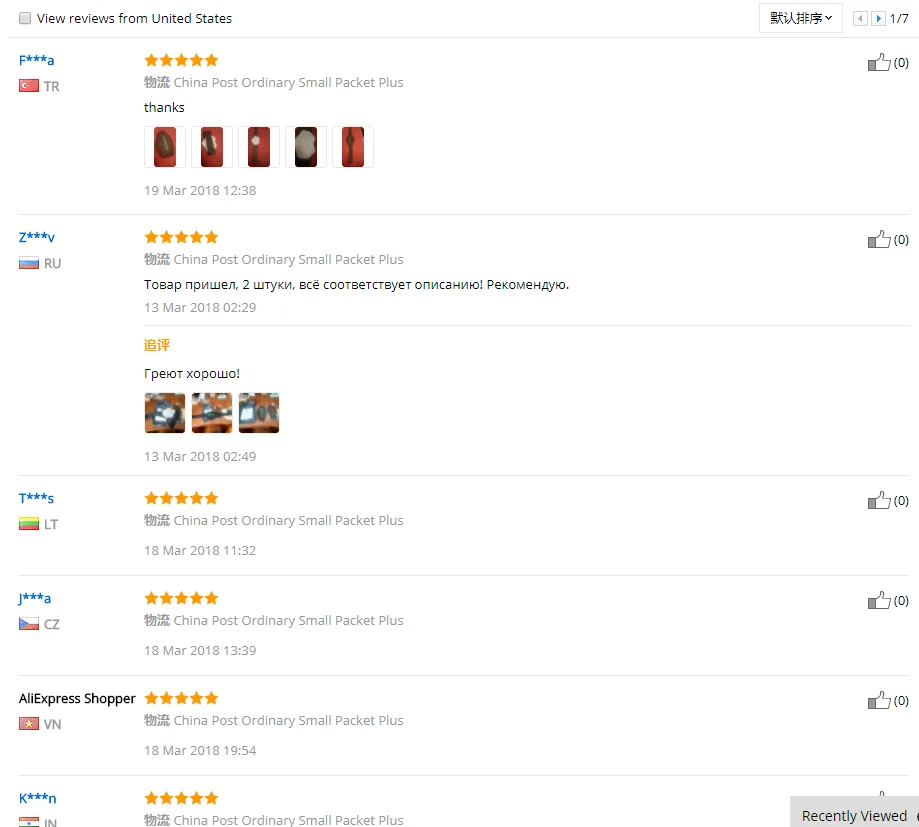Click the Turkey flag icon beside TR
Screen dimensions: 919x827
(x=29, y=86)
